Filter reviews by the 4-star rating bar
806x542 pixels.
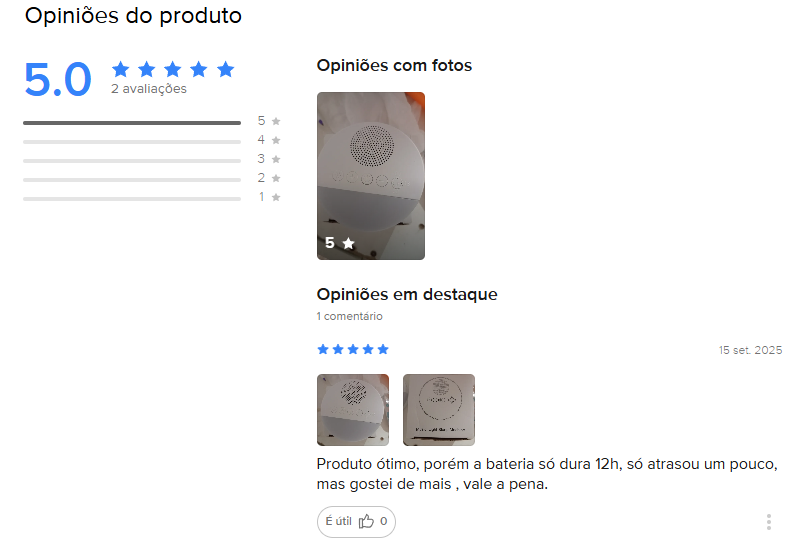132,142
